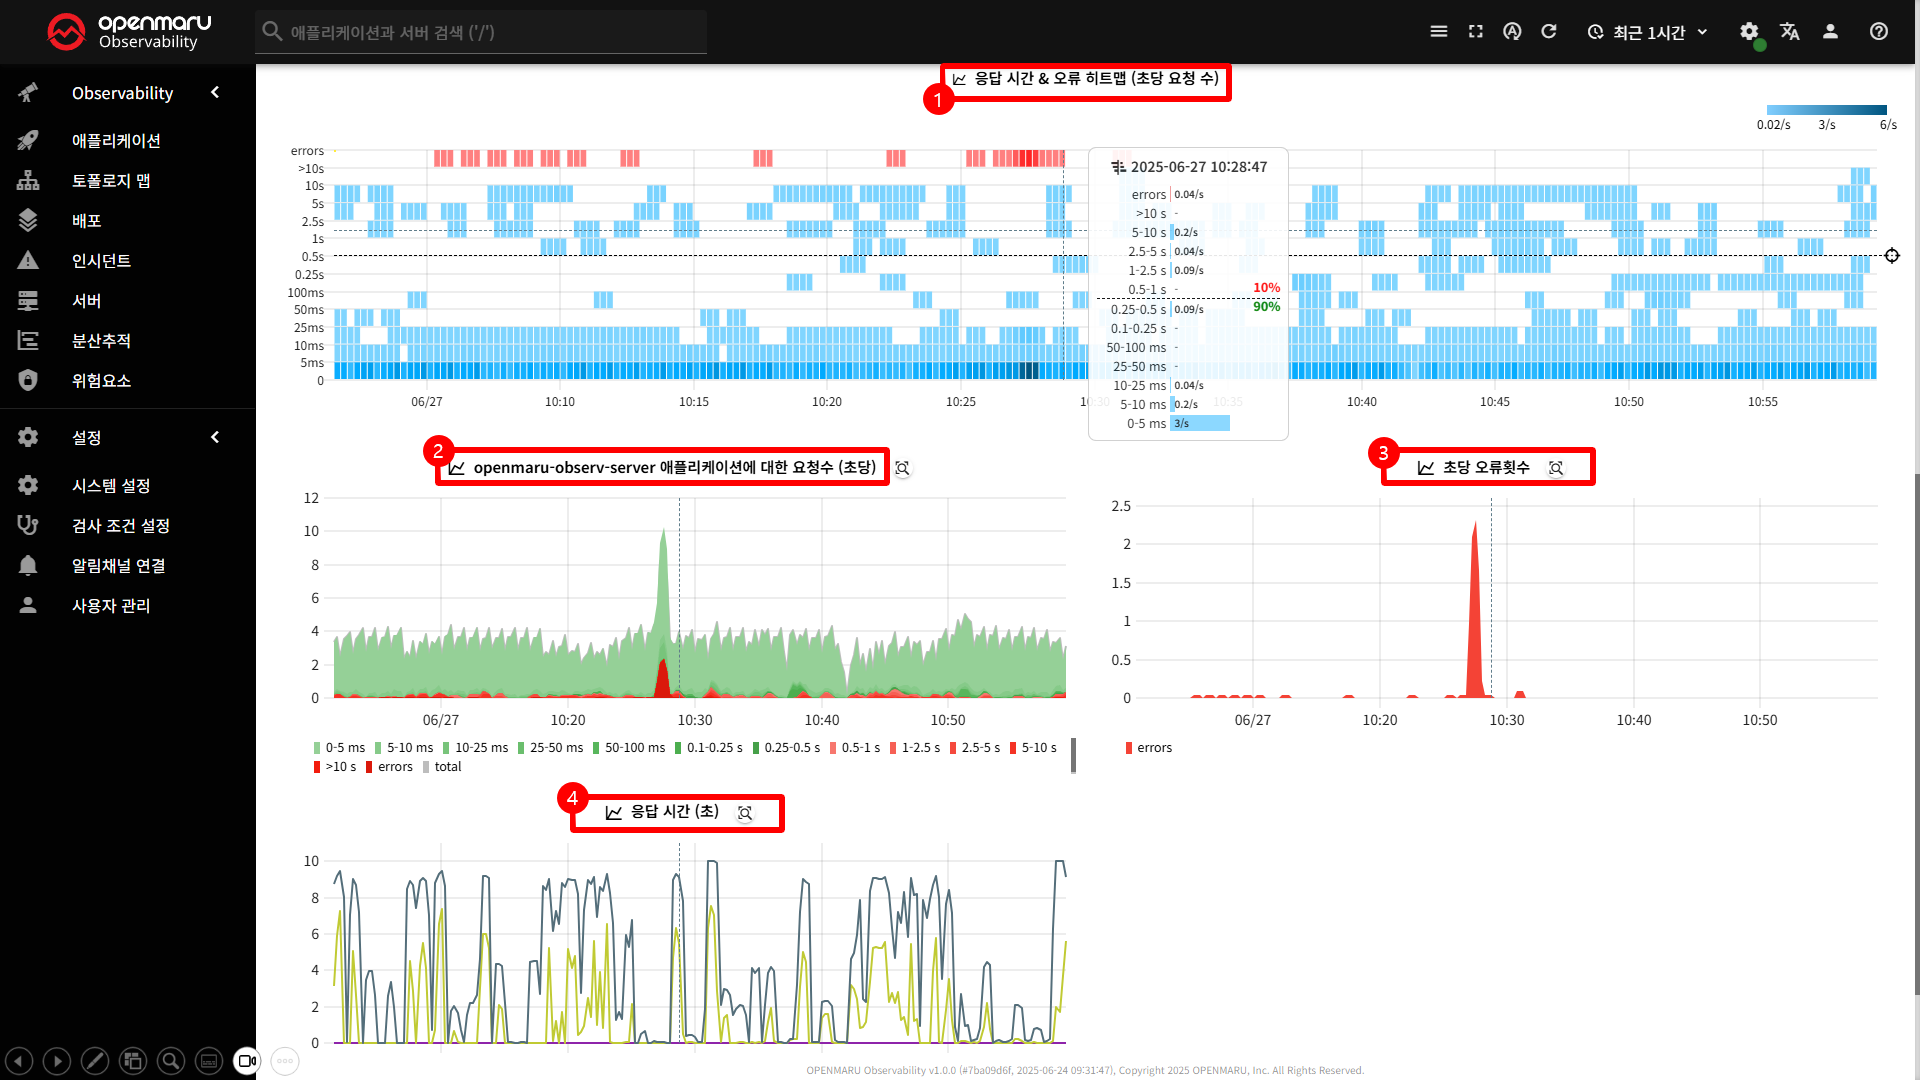Toggle the total legend series
The width and height of the screenshot is (1920, 1080).
point(442,767)
